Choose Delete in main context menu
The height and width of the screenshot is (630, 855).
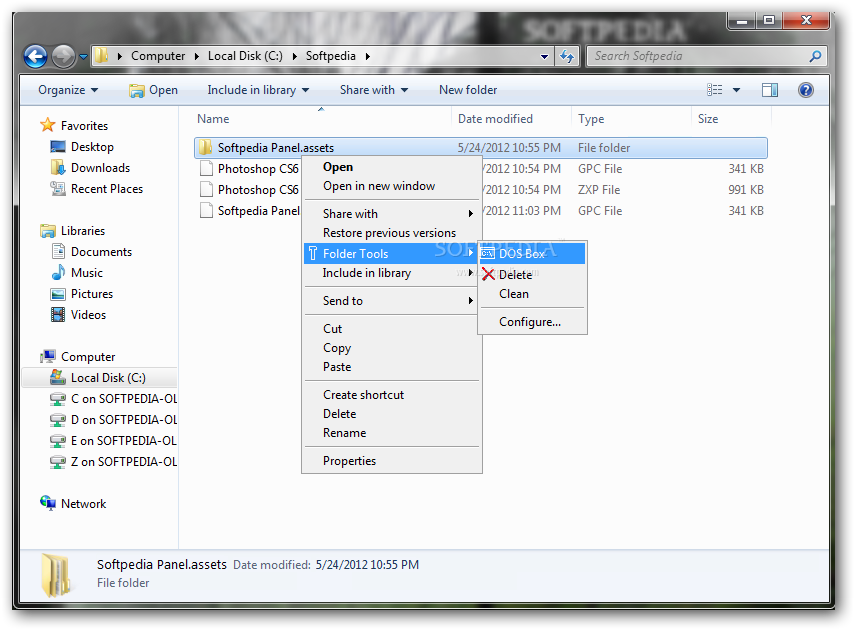pos(392,413)
